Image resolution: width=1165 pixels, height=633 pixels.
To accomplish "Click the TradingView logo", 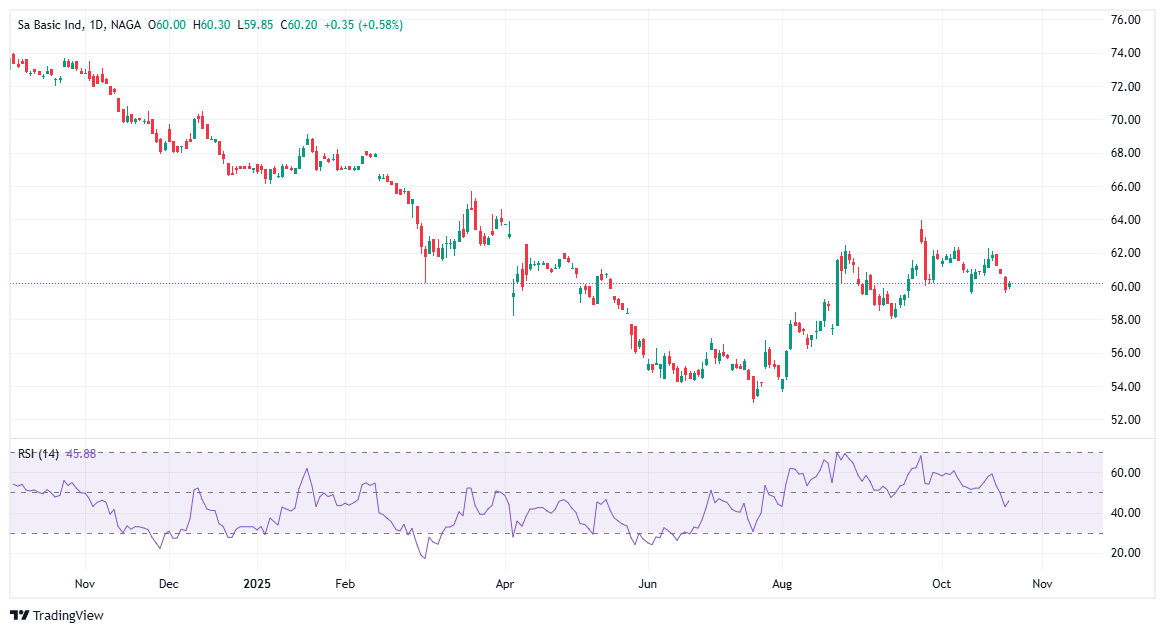I will [57, 615].
